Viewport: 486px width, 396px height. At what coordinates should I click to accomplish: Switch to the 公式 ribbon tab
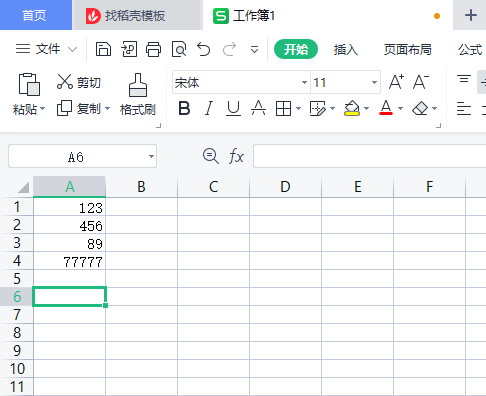tap(470, 50)
